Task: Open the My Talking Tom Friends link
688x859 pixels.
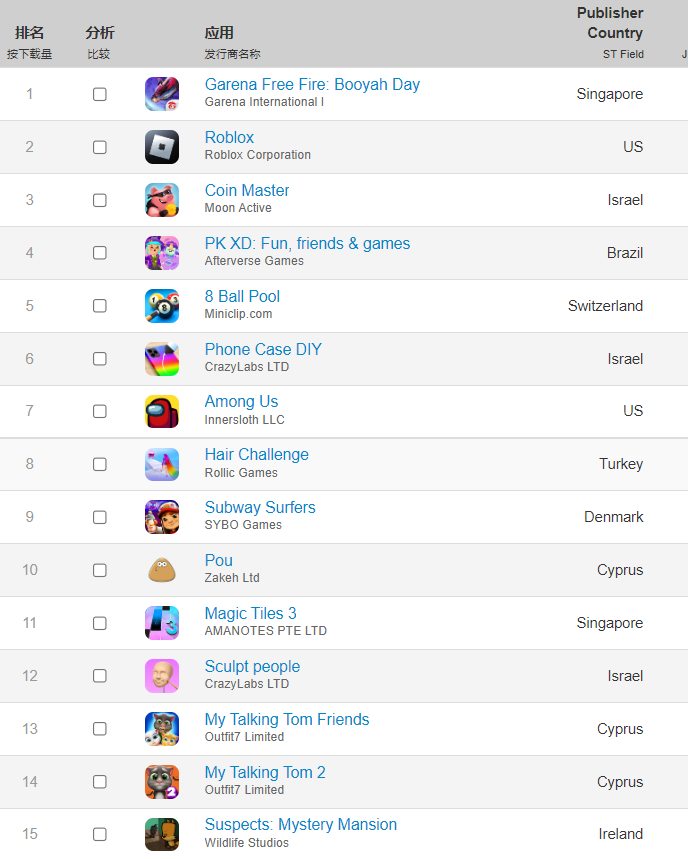Action: (287, 720)
